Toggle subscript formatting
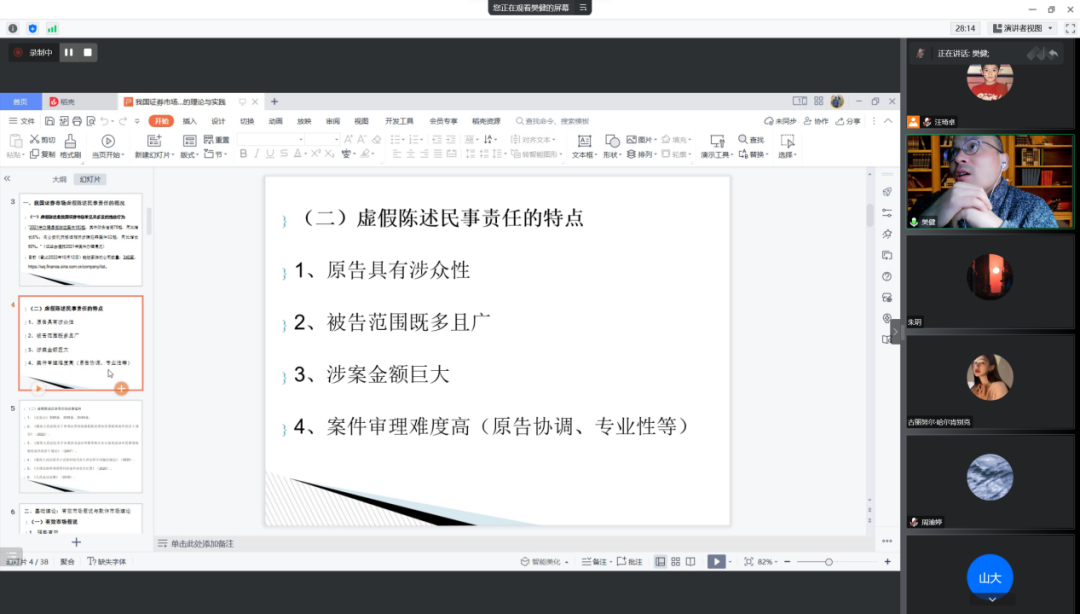This screenshot has height=614, width=1080. pos(330,154)
